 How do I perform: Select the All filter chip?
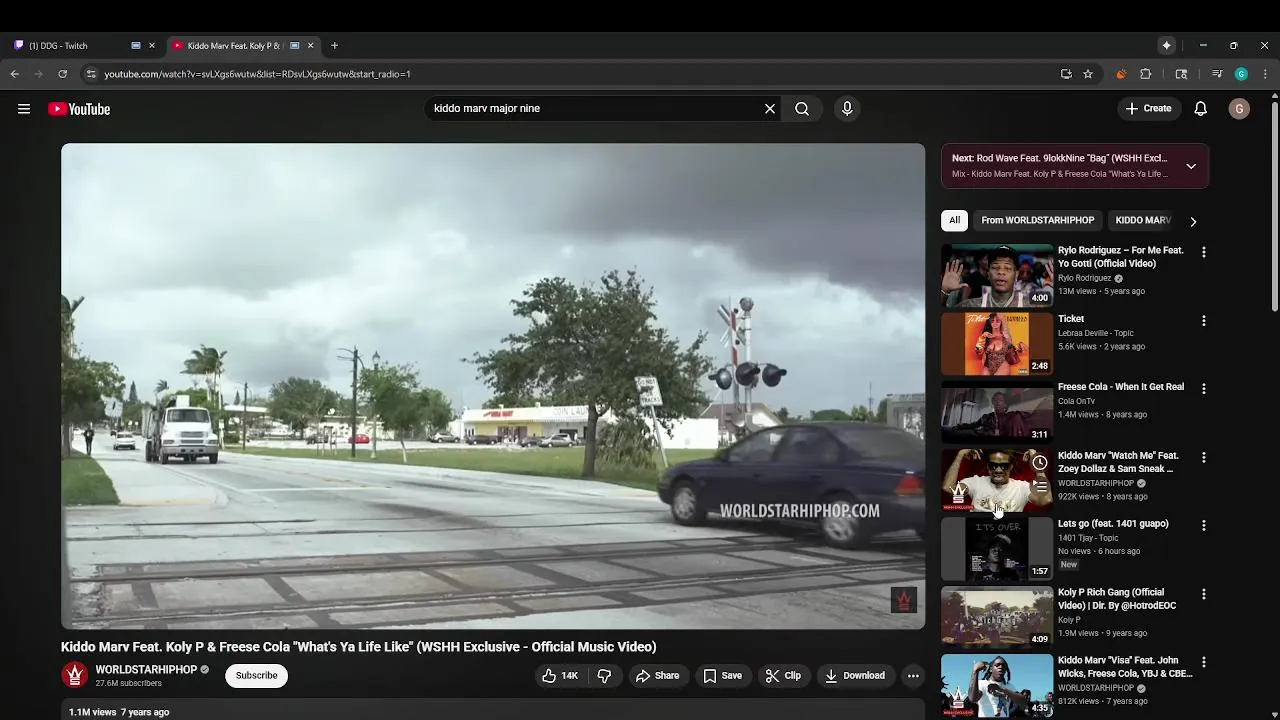[954, 220]
